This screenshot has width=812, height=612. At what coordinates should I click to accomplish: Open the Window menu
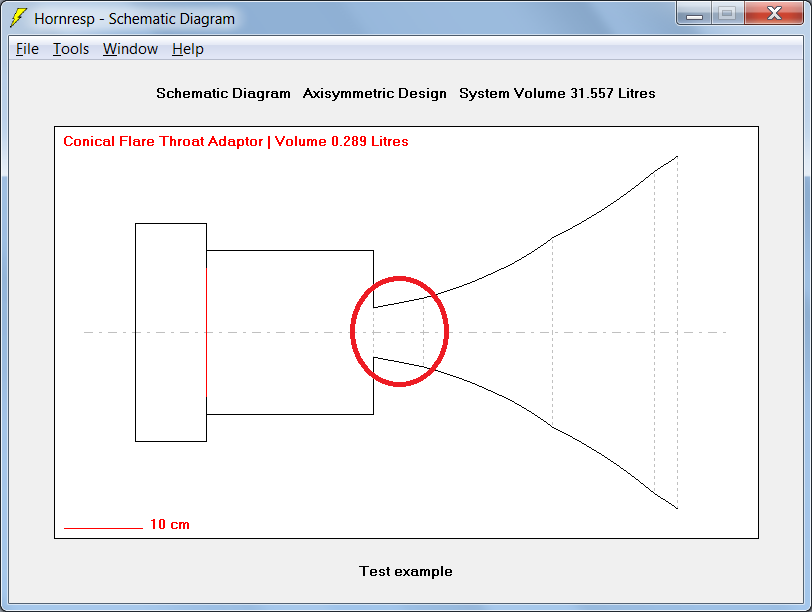(x=130, y=49)
